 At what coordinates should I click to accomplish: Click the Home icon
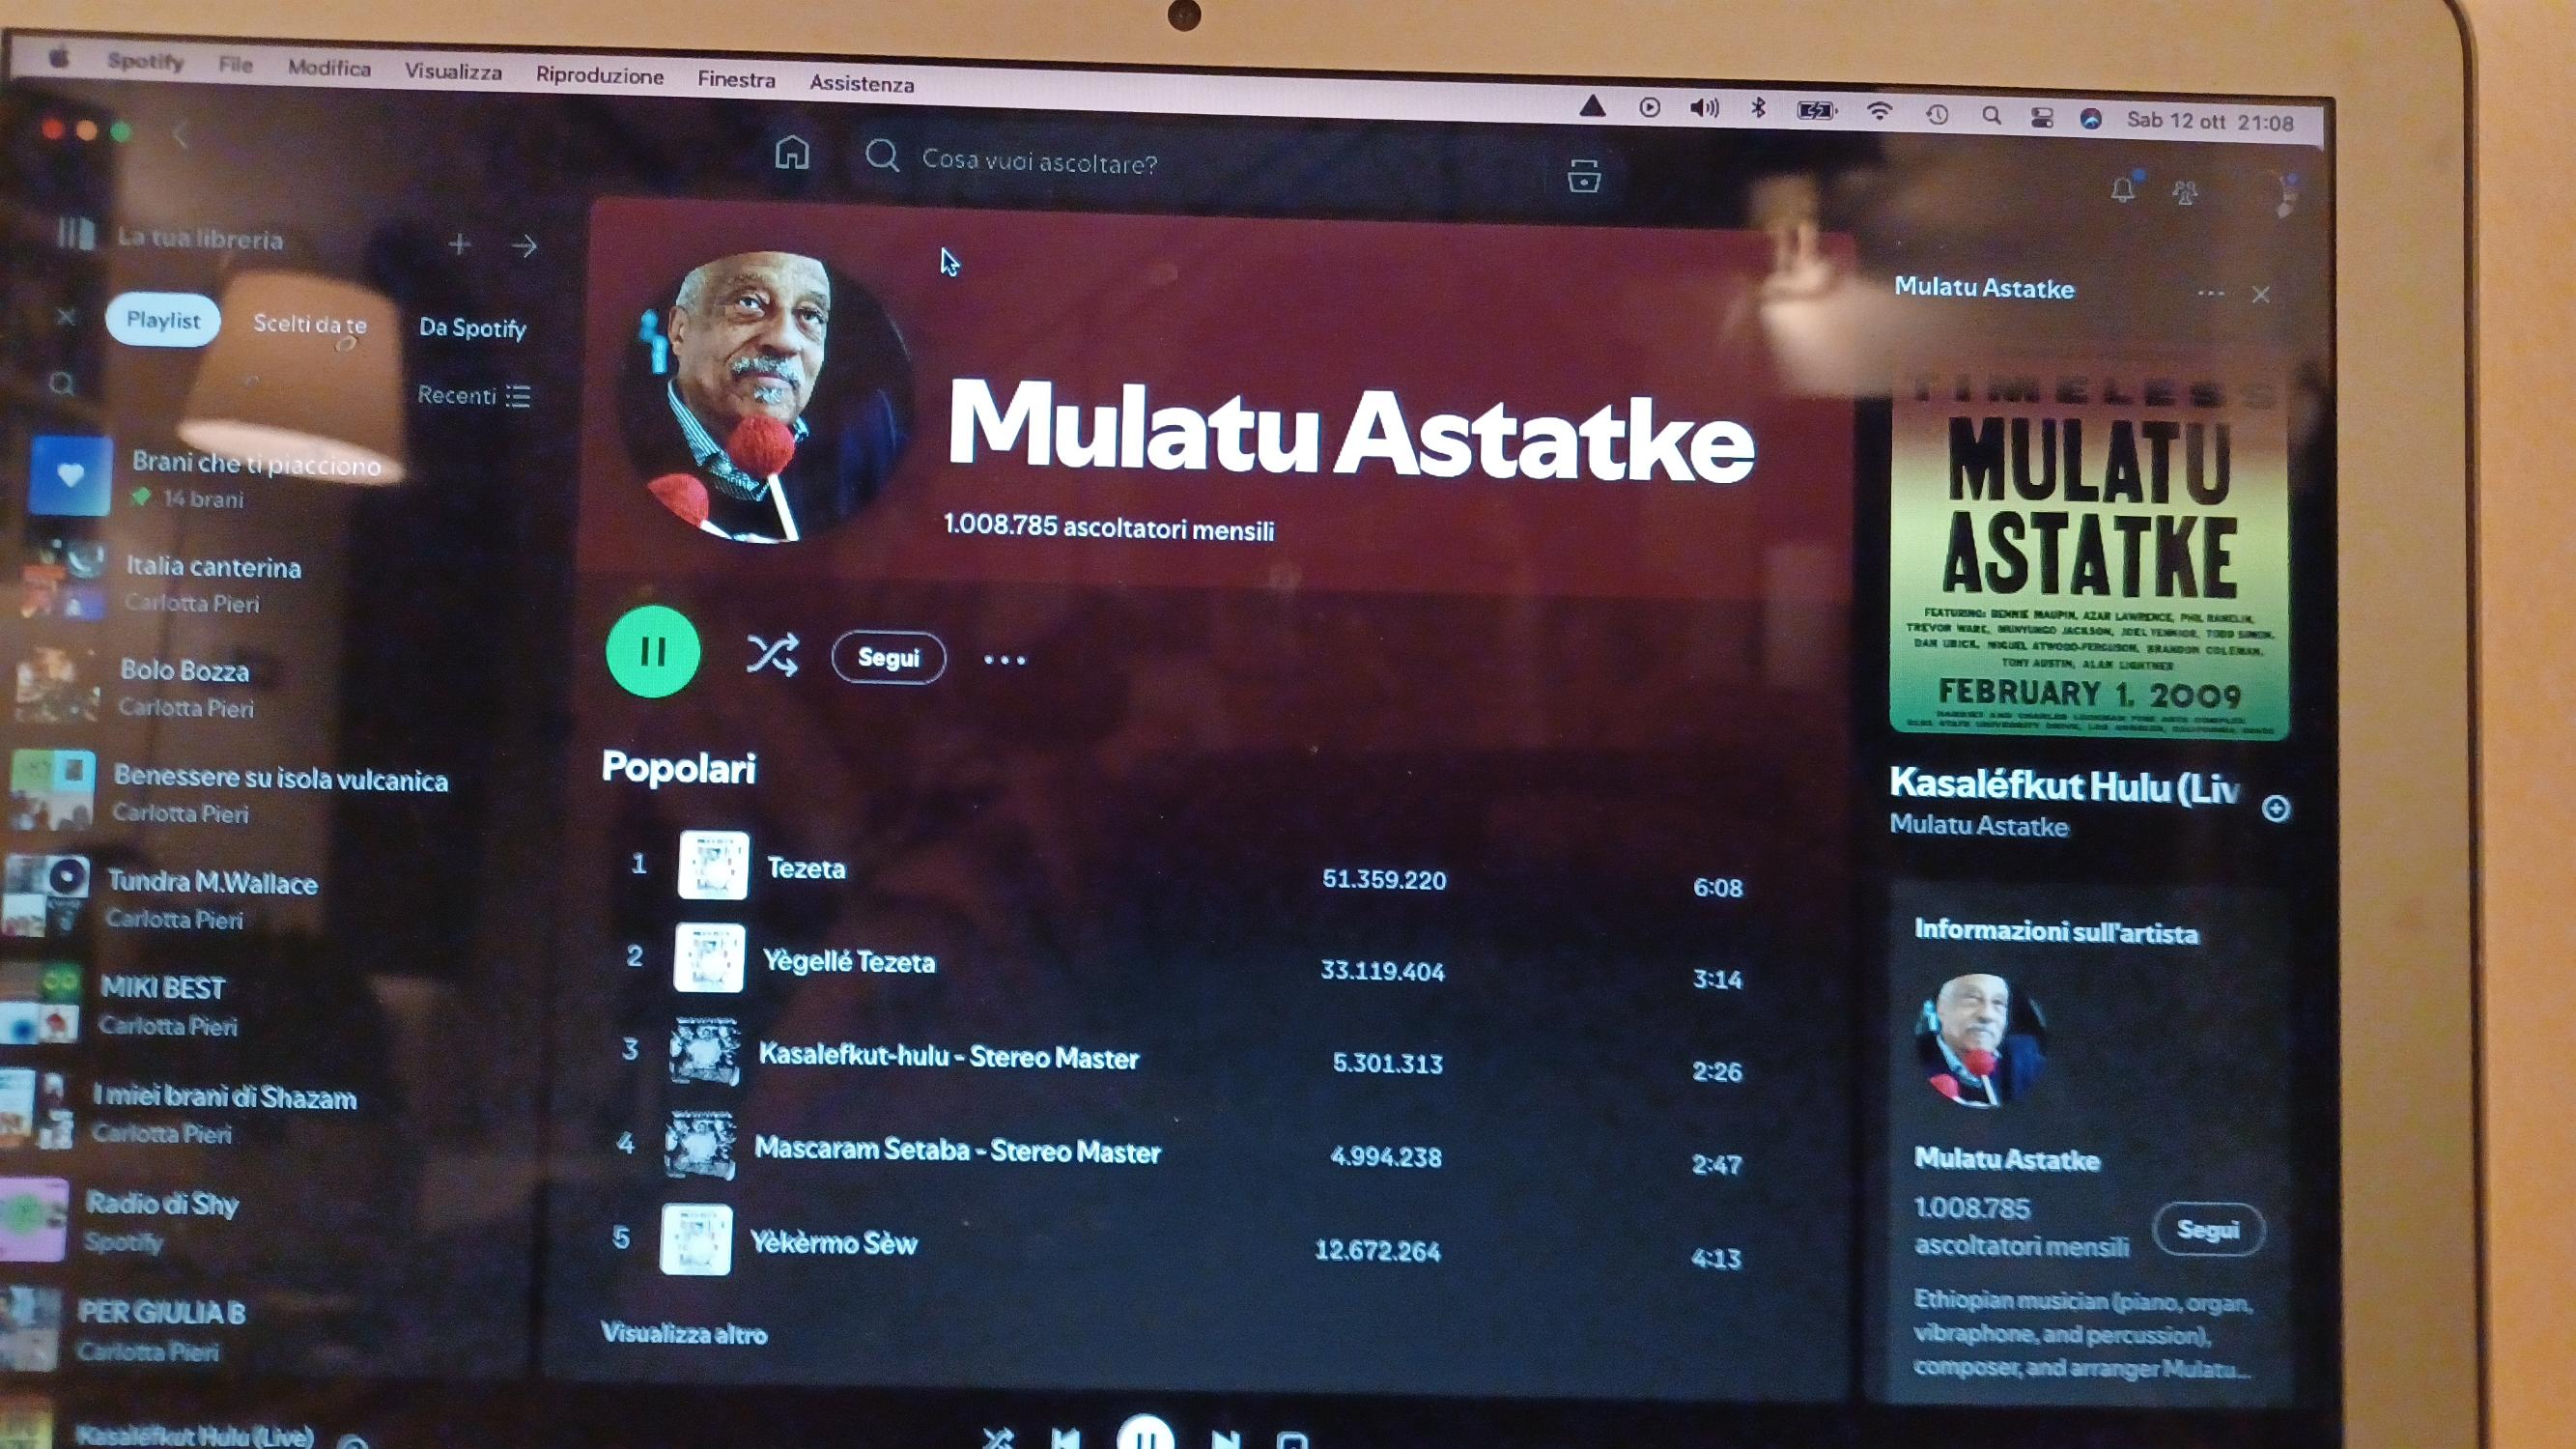tap(791, 153)
